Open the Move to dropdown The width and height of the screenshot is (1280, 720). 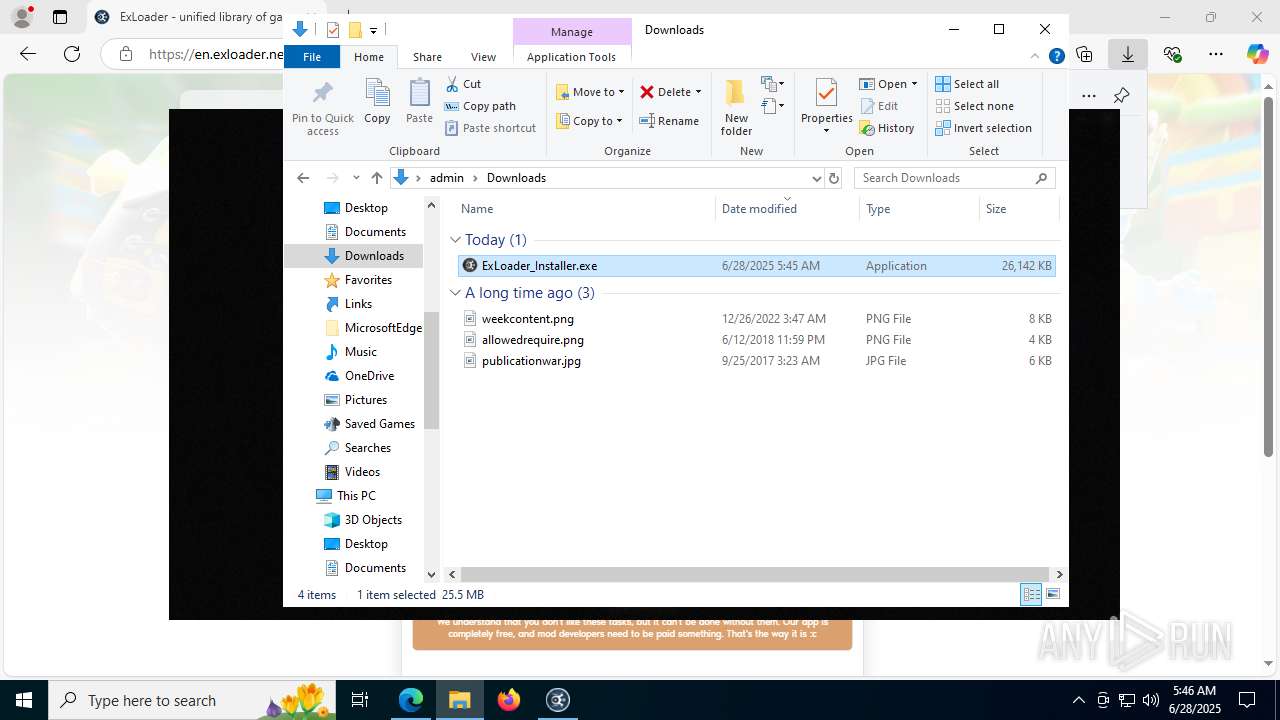coord(590,92)
